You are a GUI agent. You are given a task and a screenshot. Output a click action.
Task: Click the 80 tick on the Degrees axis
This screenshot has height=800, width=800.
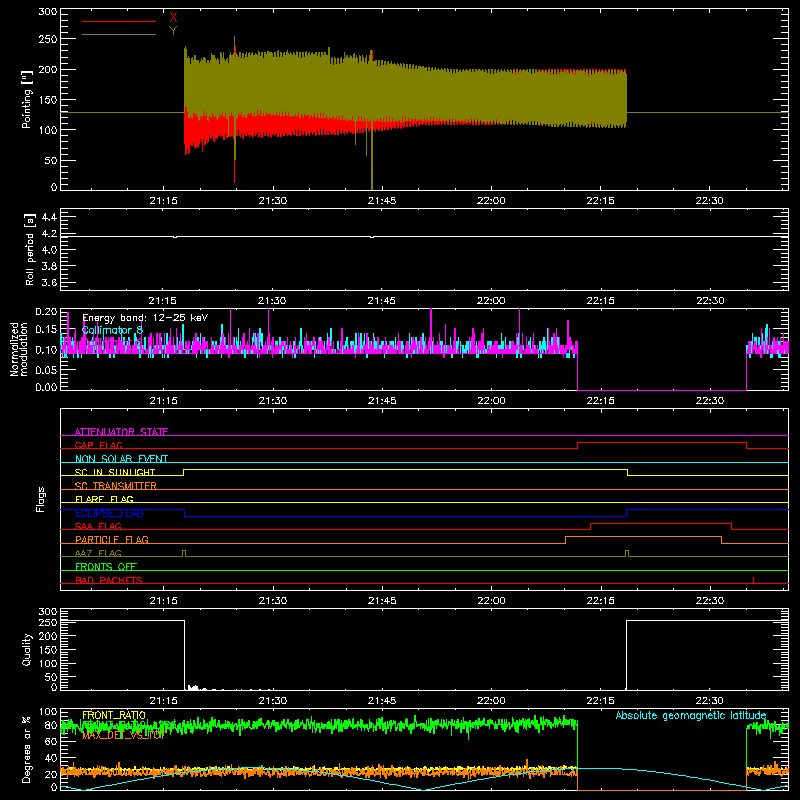click(51, 726)
